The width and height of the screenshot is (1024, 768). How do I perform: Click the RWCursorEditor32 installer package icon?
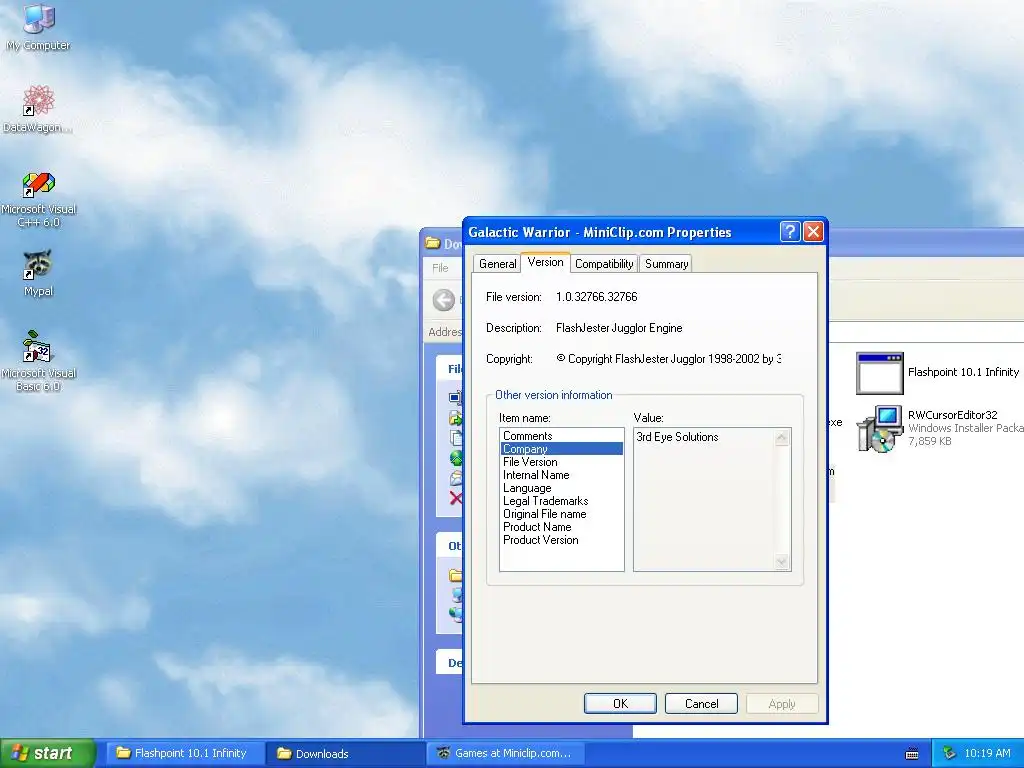click(x=880, y=428)
